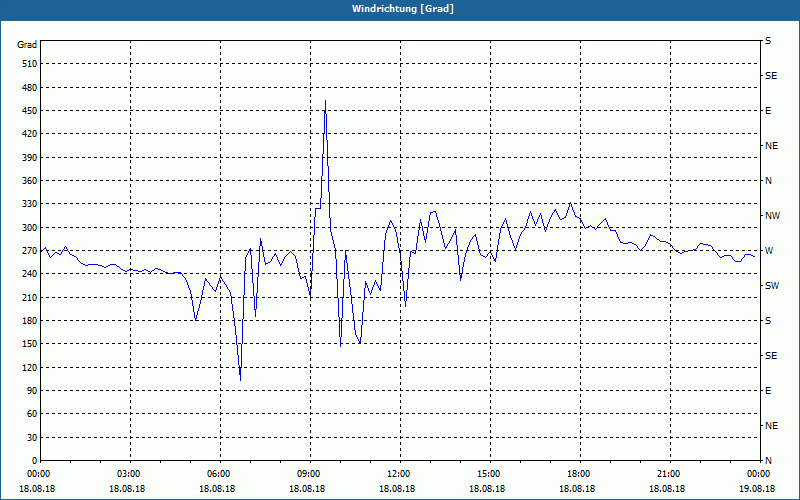Click the NW compass label
The height and width of the screenshot is (500, 800).
coord(772,216)
